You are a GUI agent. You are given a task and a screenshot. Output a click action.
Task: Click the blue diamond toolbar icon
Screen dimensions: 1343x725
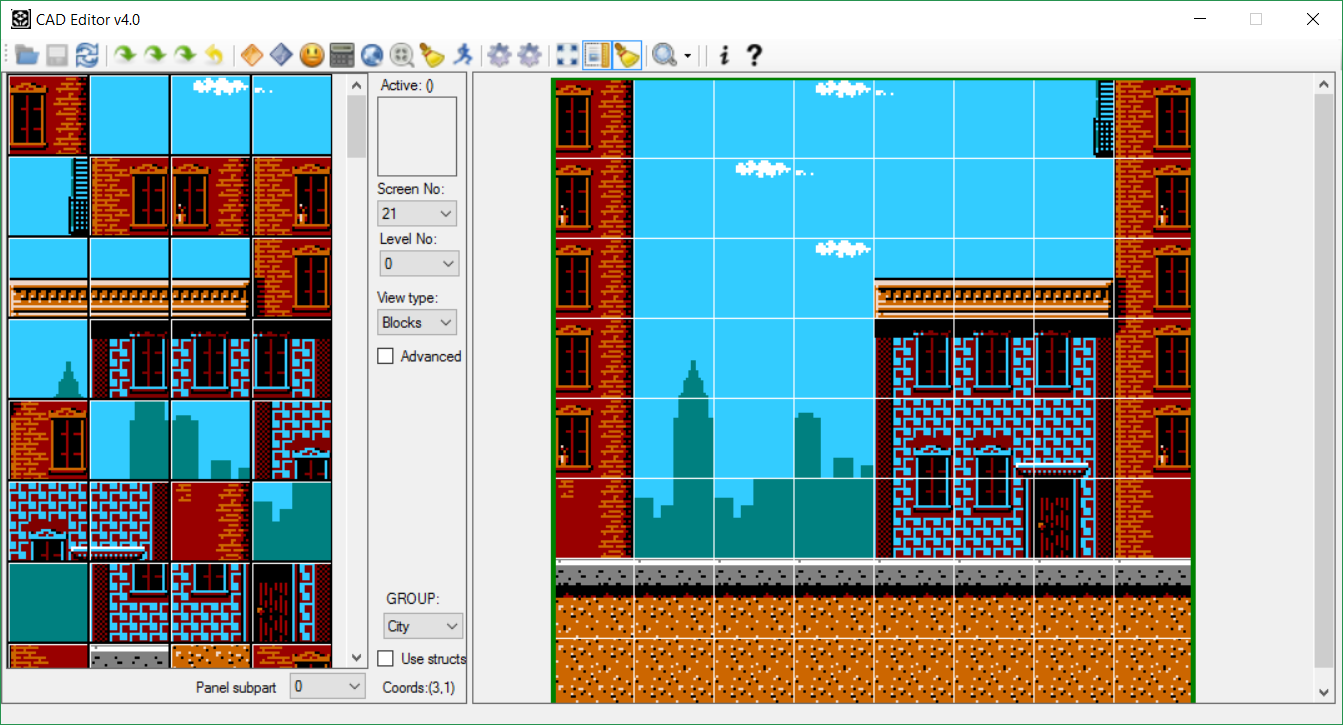click(282, 55)
